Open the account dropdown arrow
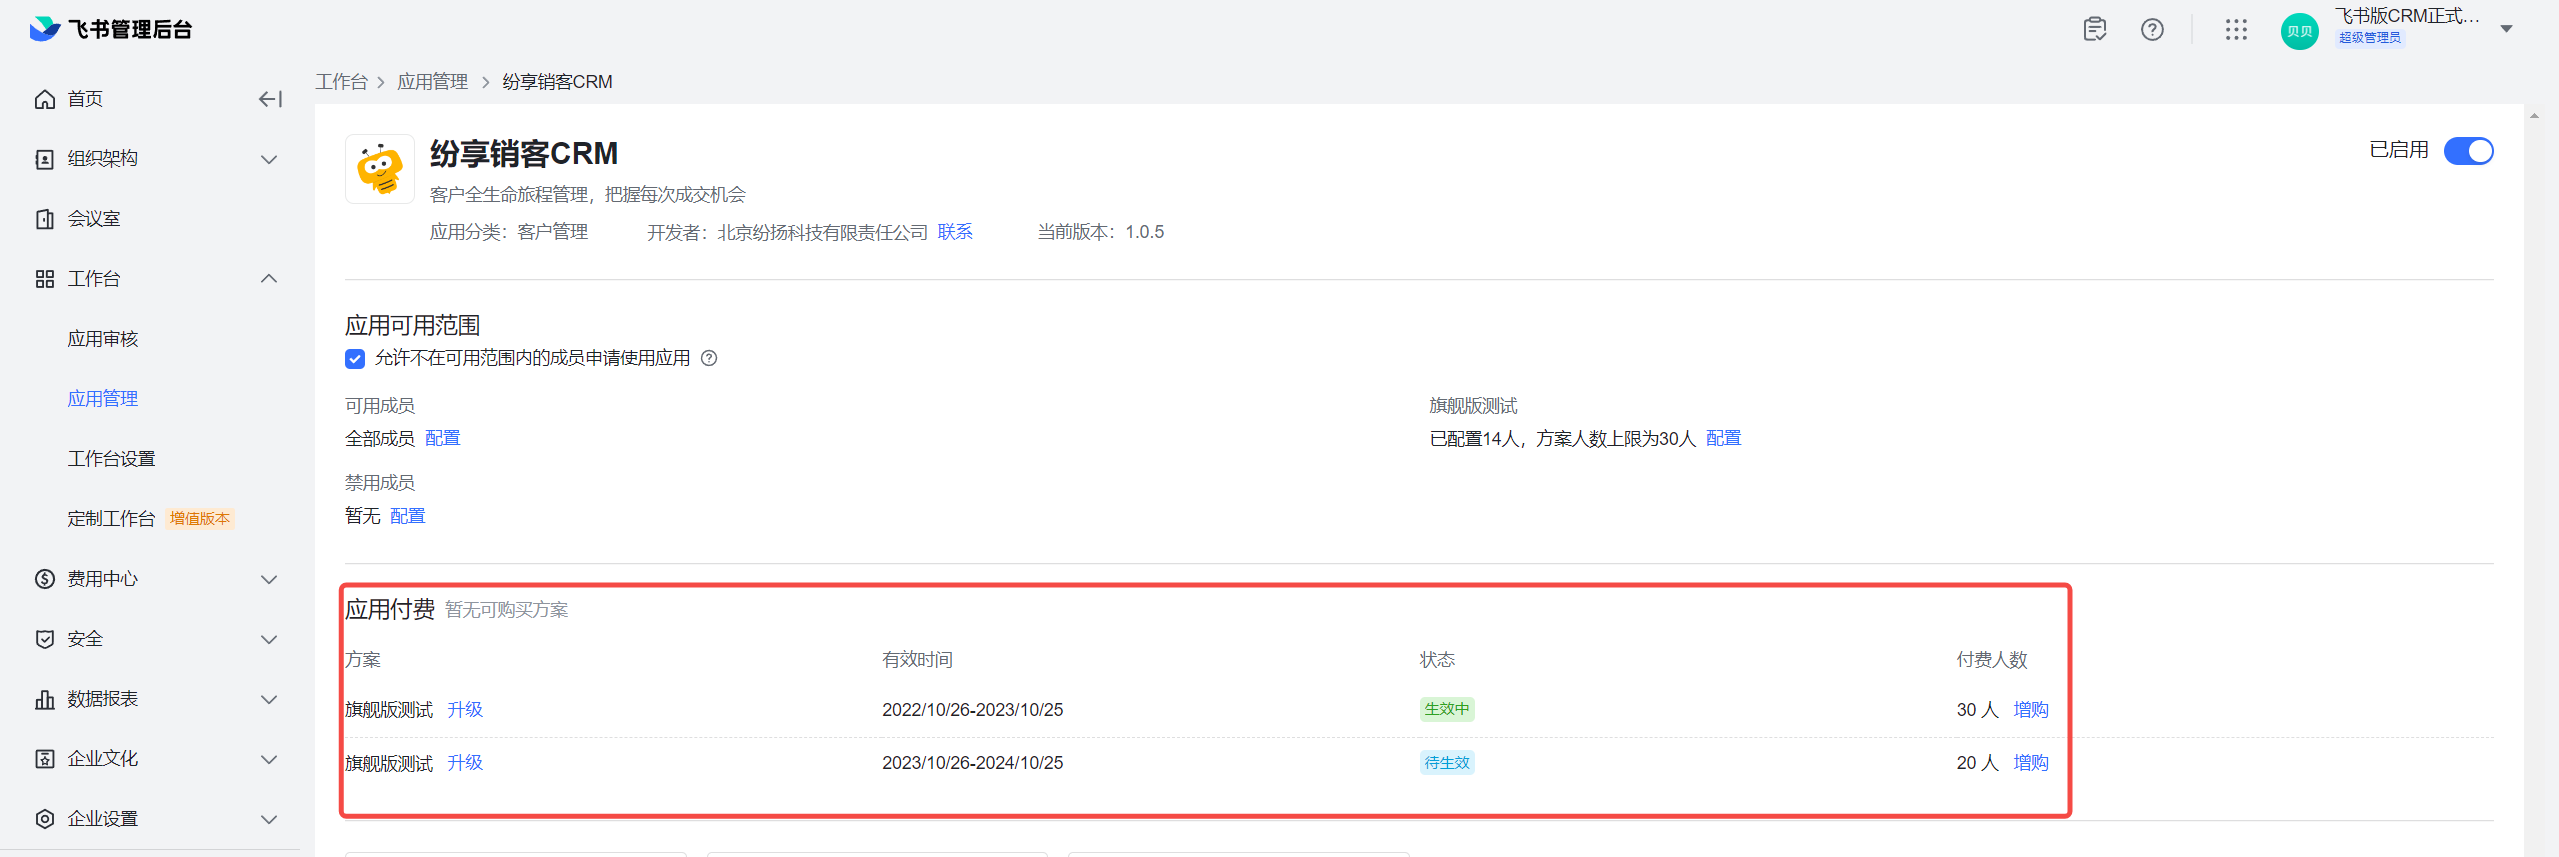This screenshot has height=857, width=2559. [2506, 29]
